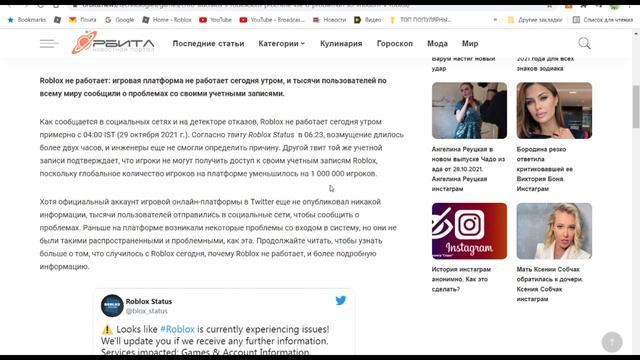The width and height of the screenshot is (640, 360).
Task: Click the text '1 000 000 игроков'
Action: (x=343, y=173)
